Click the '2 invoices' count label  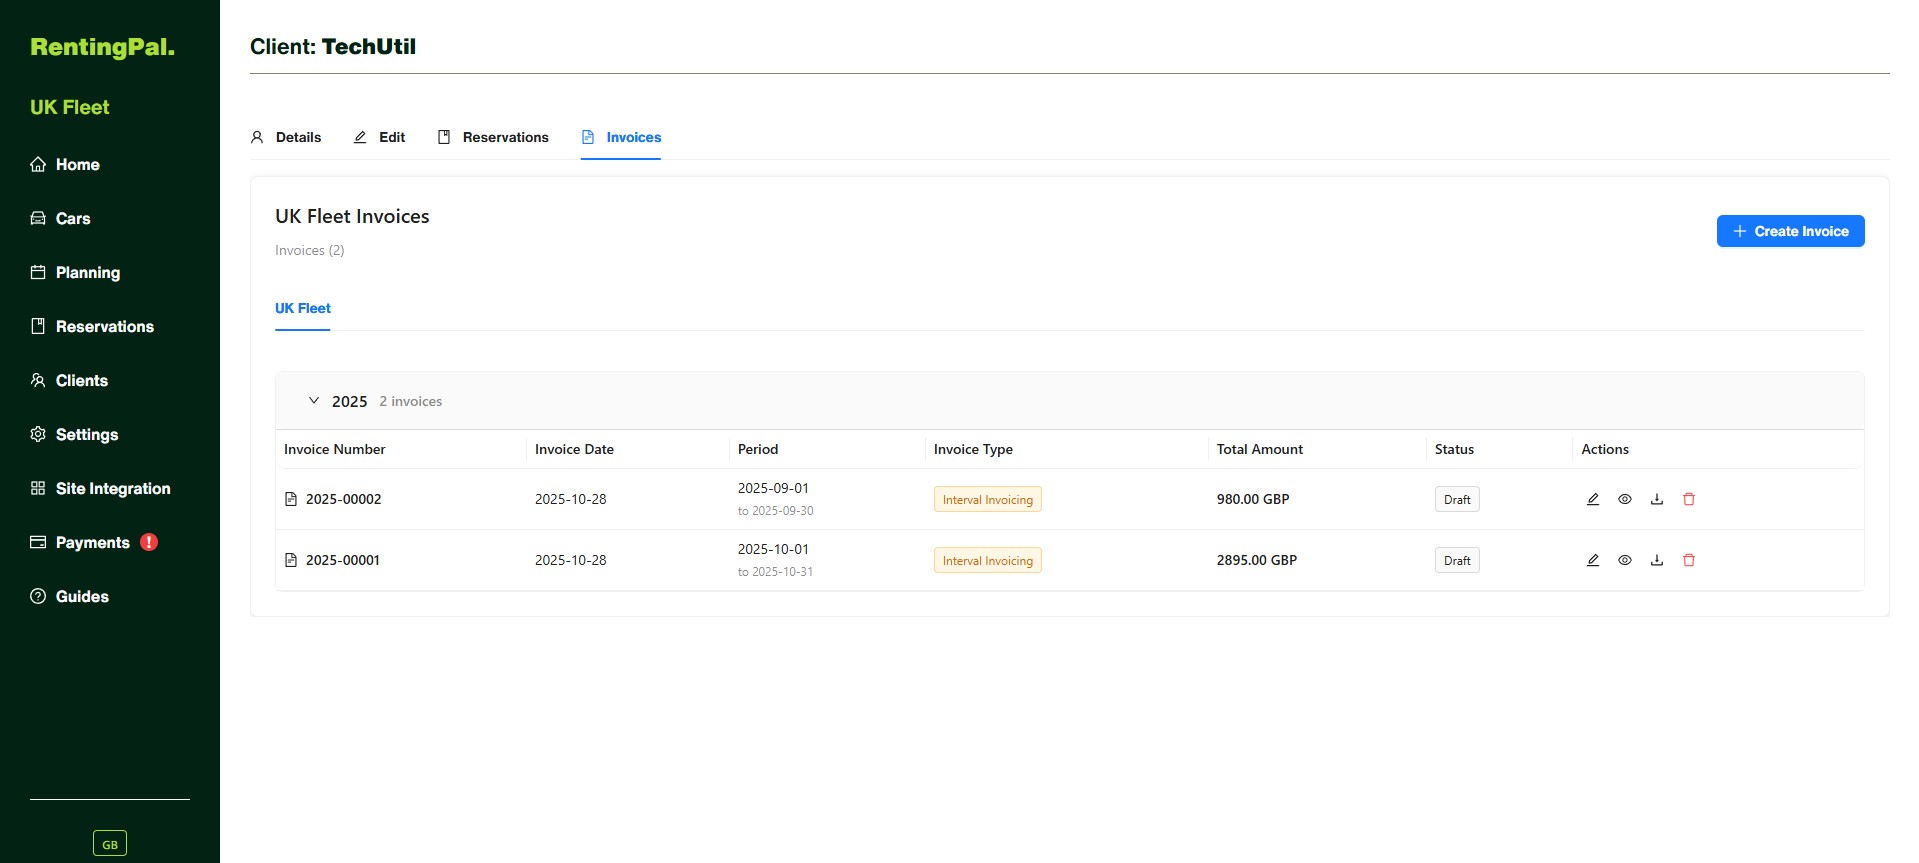click(410, 401)
